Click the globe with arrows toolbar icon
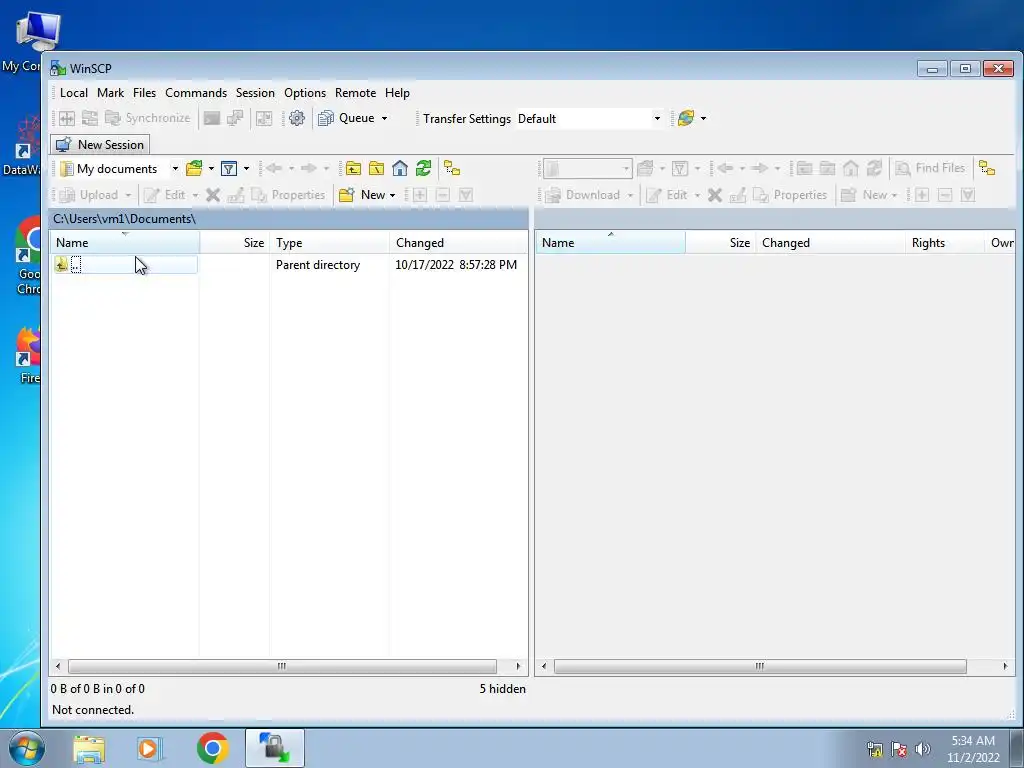1024x768 pixels. (x=686, y=118)
